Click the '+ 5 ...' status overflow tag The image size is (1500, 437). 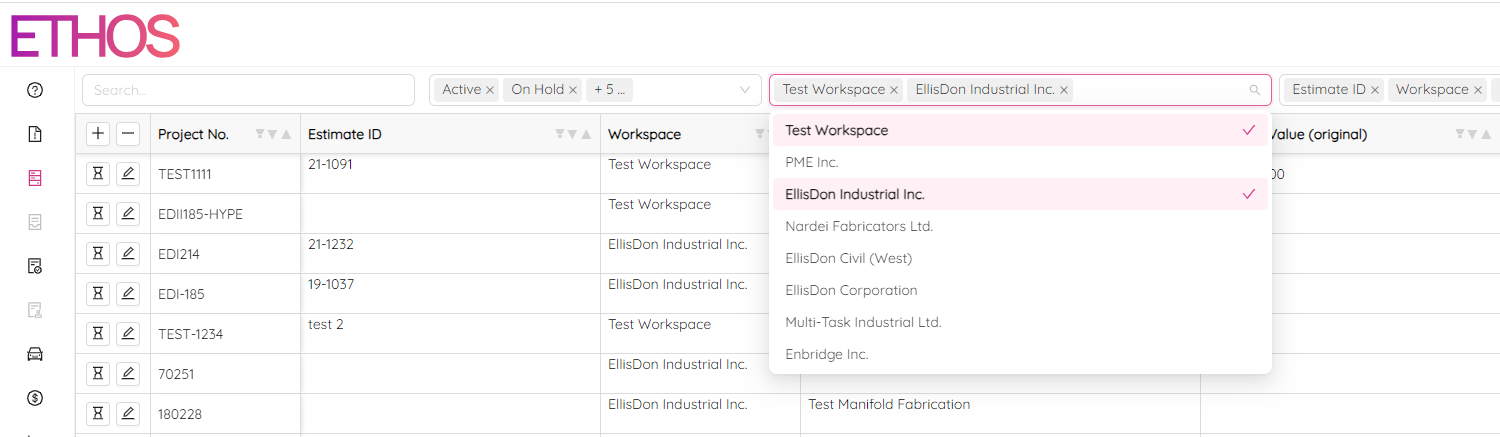[609, 90]
